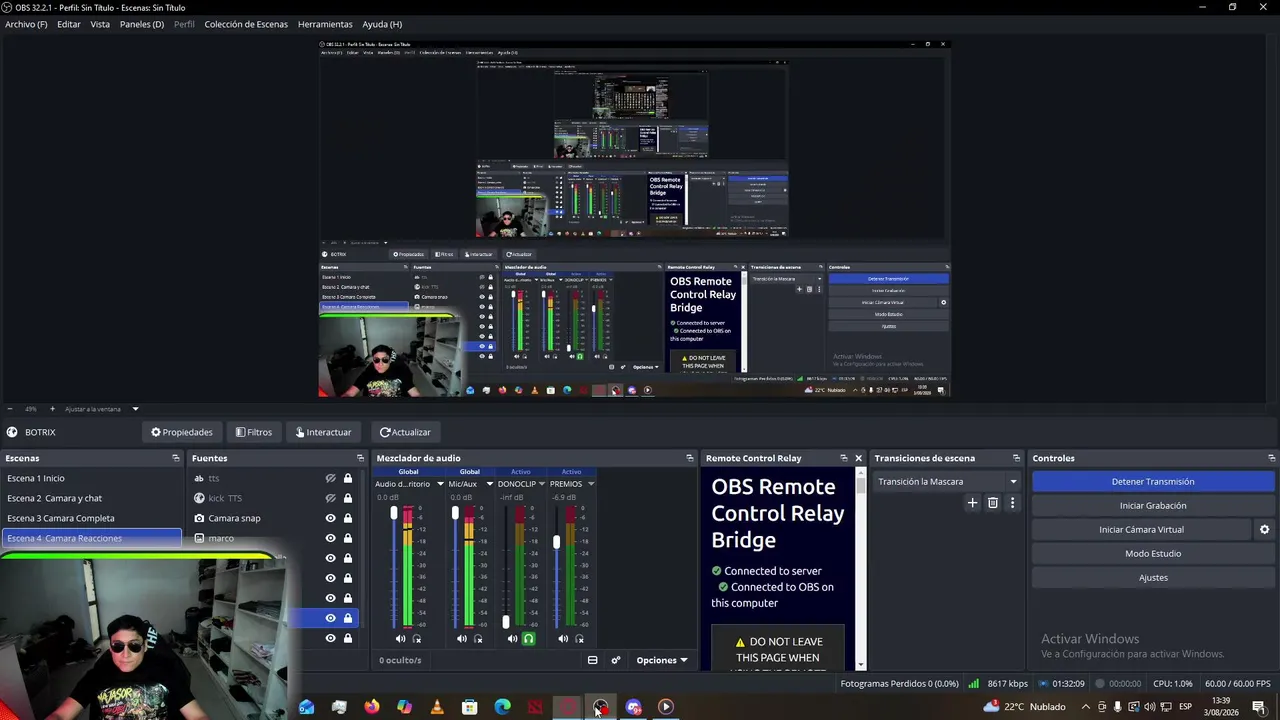Image resolution: width=1280 pixels, height=720 pixels.
Task: Open the mixer Opciones dropdown
Action: point(662,660)
